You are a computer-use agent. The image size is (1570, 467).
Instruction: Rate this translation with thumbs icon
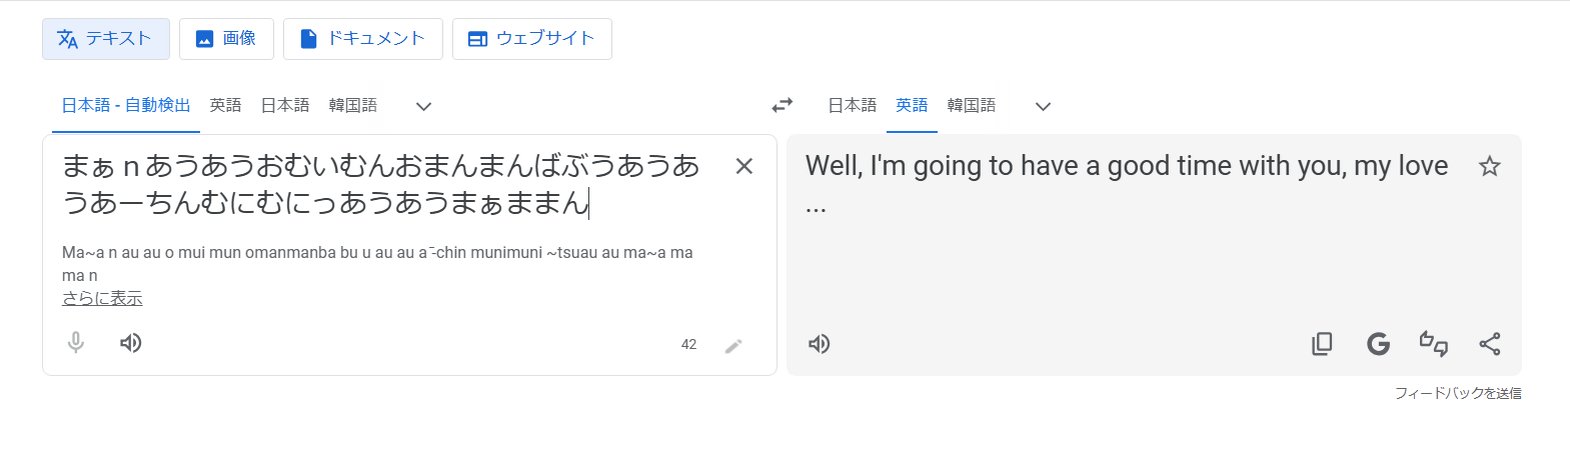click(x=1433, y=344)
